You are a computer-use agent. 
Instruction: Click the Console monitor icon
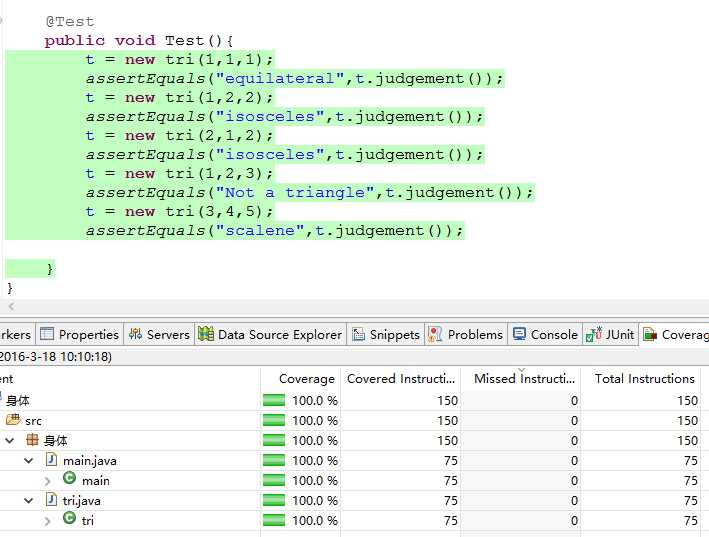[x=519, y=334]
